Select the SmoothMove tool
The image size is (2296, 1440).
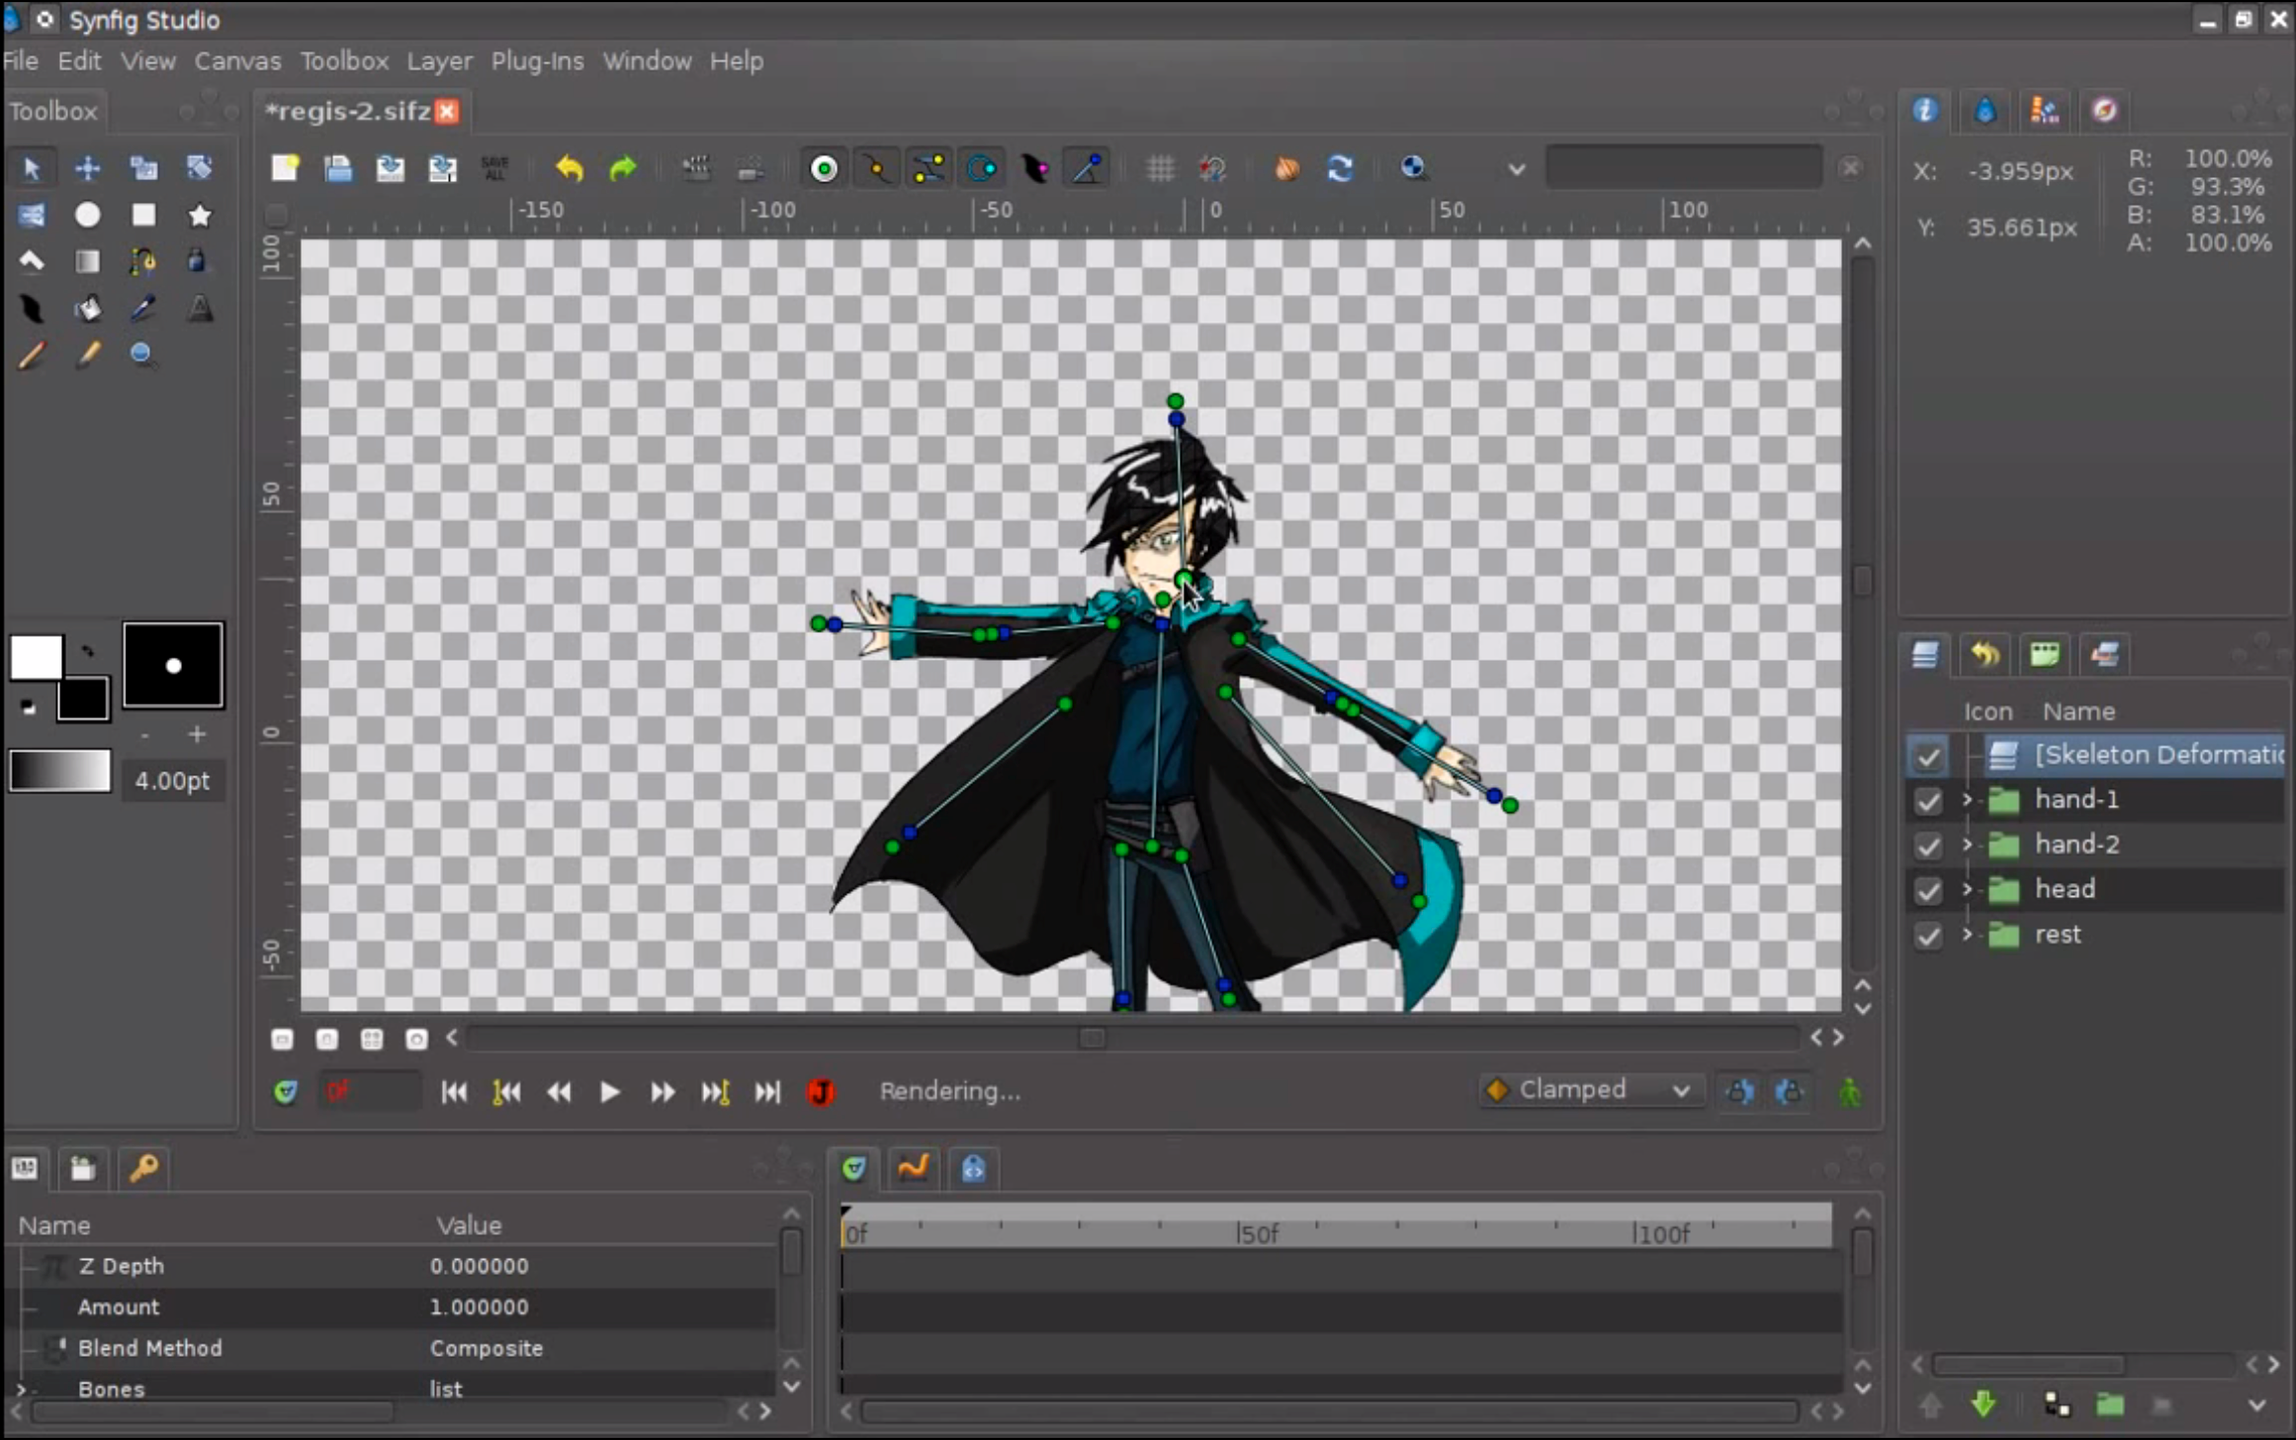coord(88,168)
